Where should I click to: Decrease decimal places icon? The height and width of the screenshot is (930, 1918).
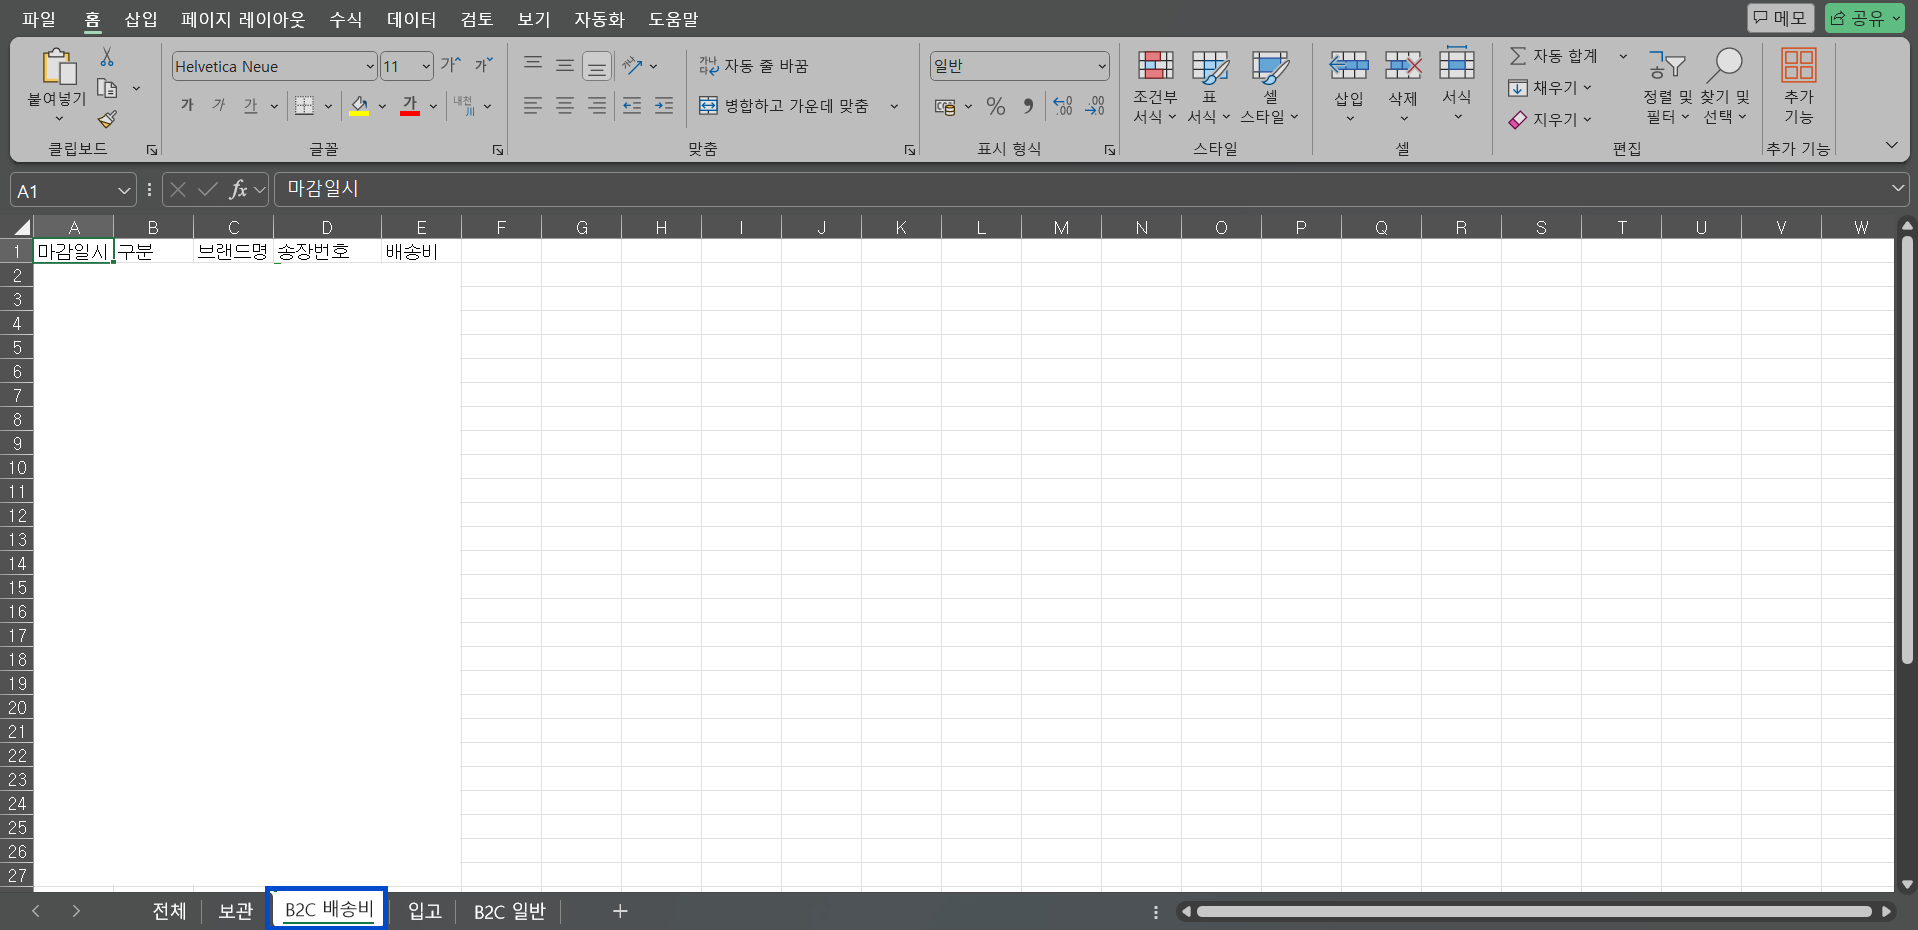[1095, 106]
